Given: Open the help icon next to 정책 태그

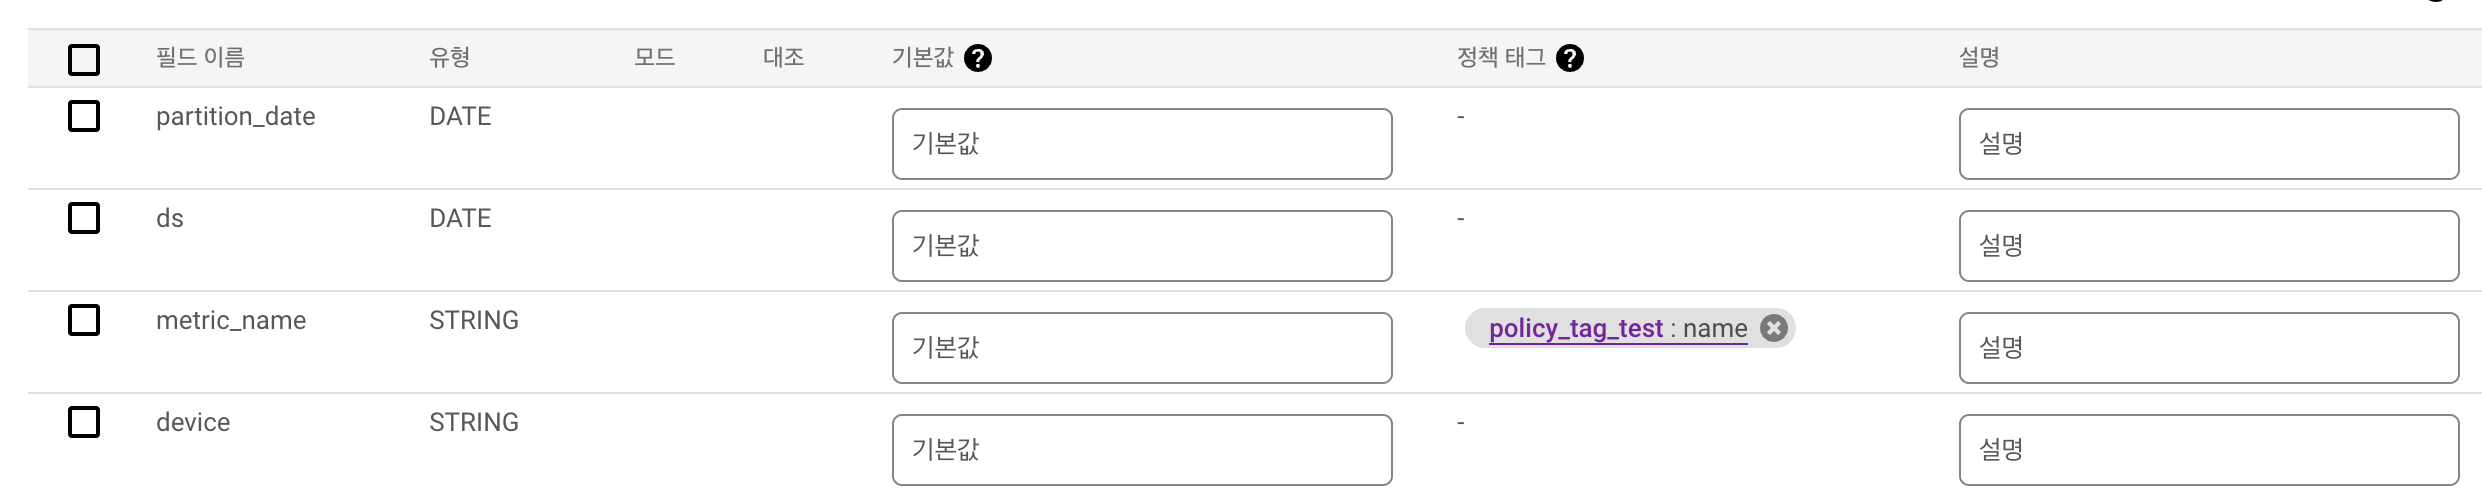Looking at the screenshot, I should [1570, 58].
